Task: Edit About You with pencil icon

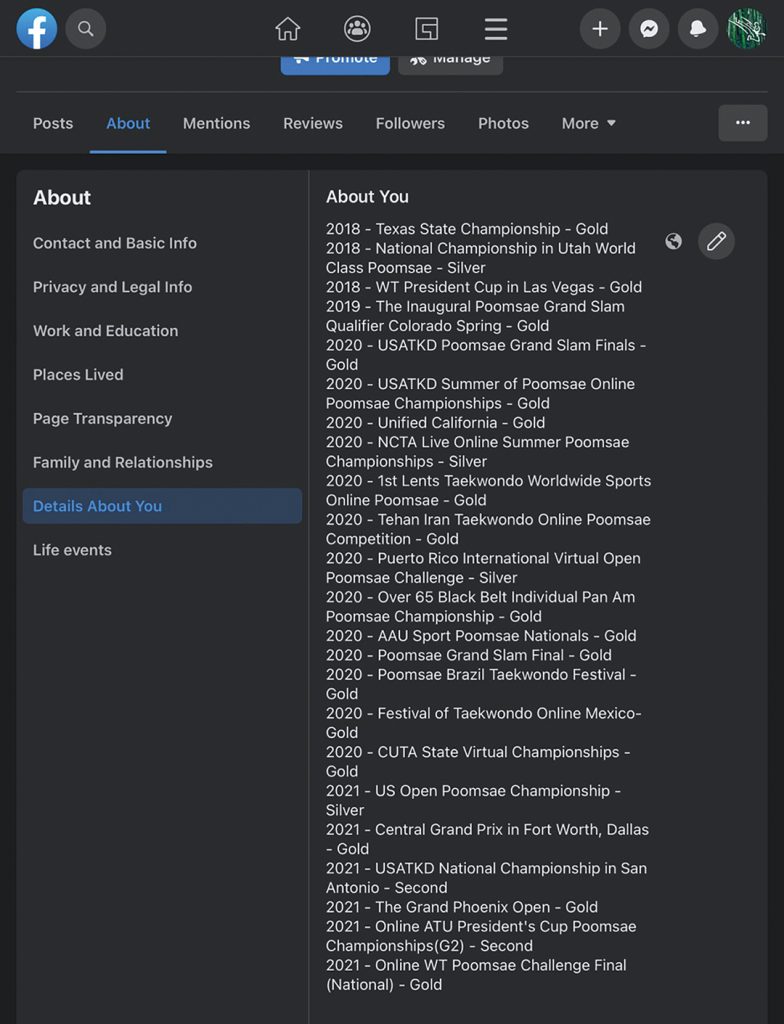Action: pos(716,241)
